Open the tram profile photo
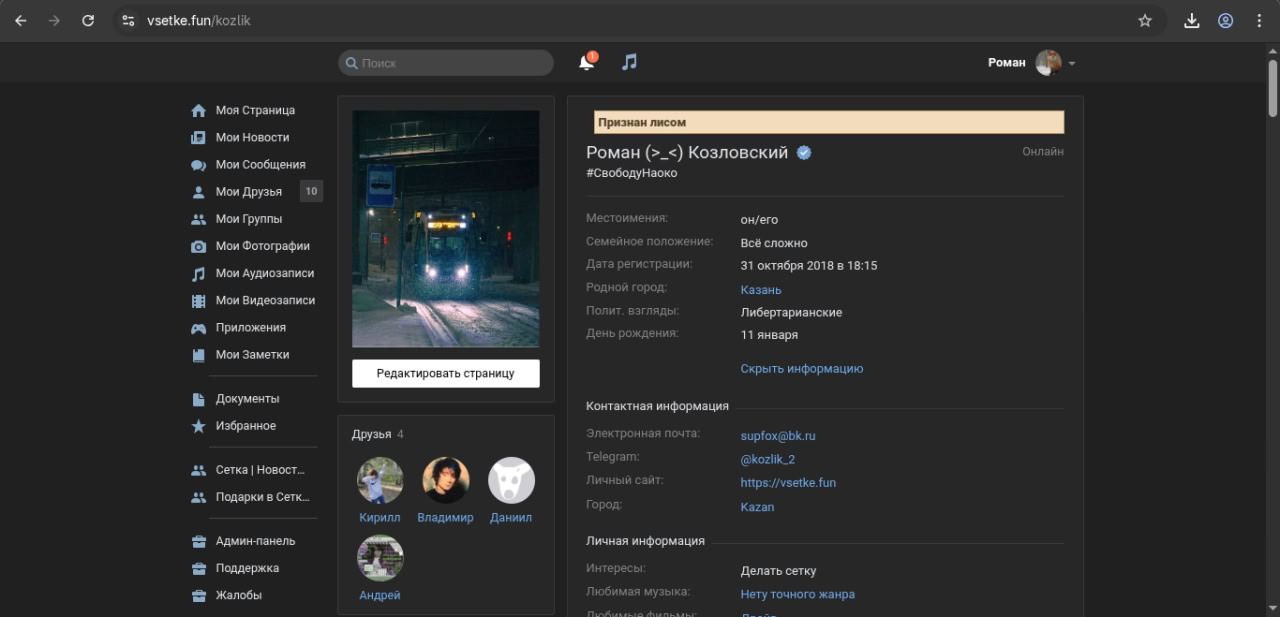 (x=446, y=228)
